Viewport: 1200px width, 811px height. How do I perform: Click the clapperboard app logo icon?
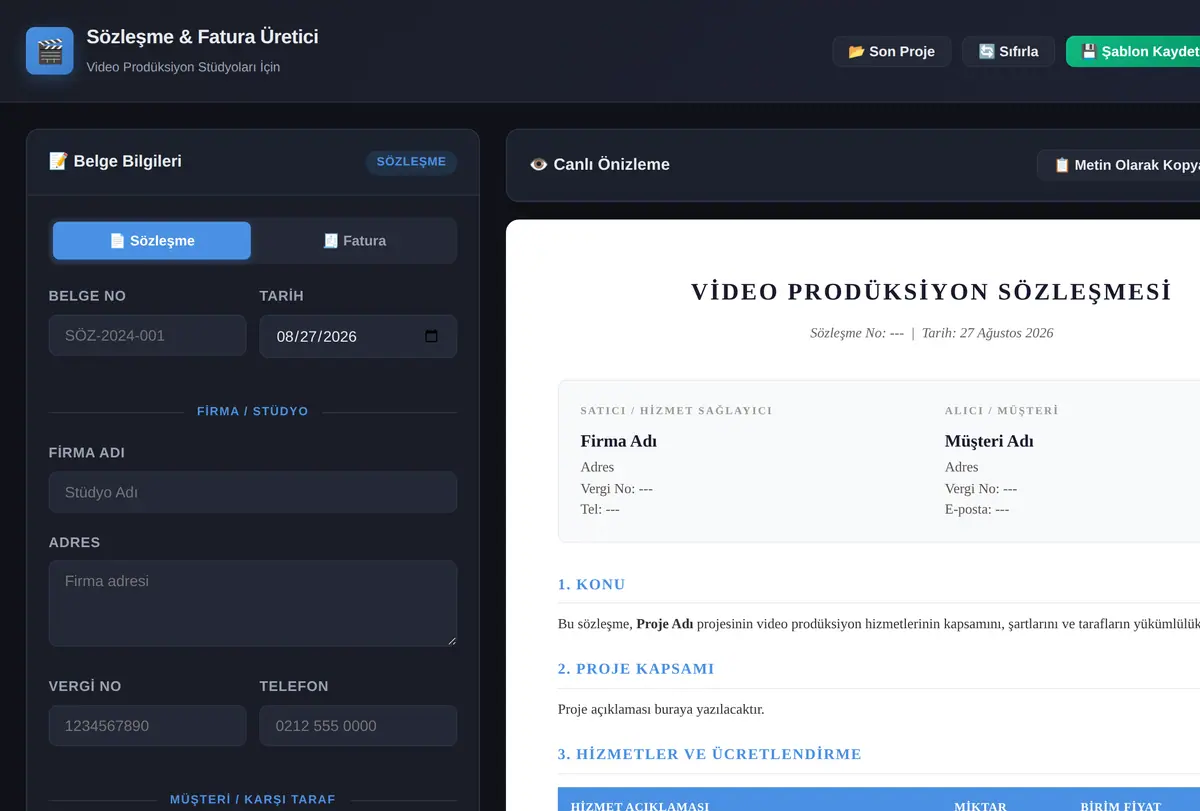(50, 51)
